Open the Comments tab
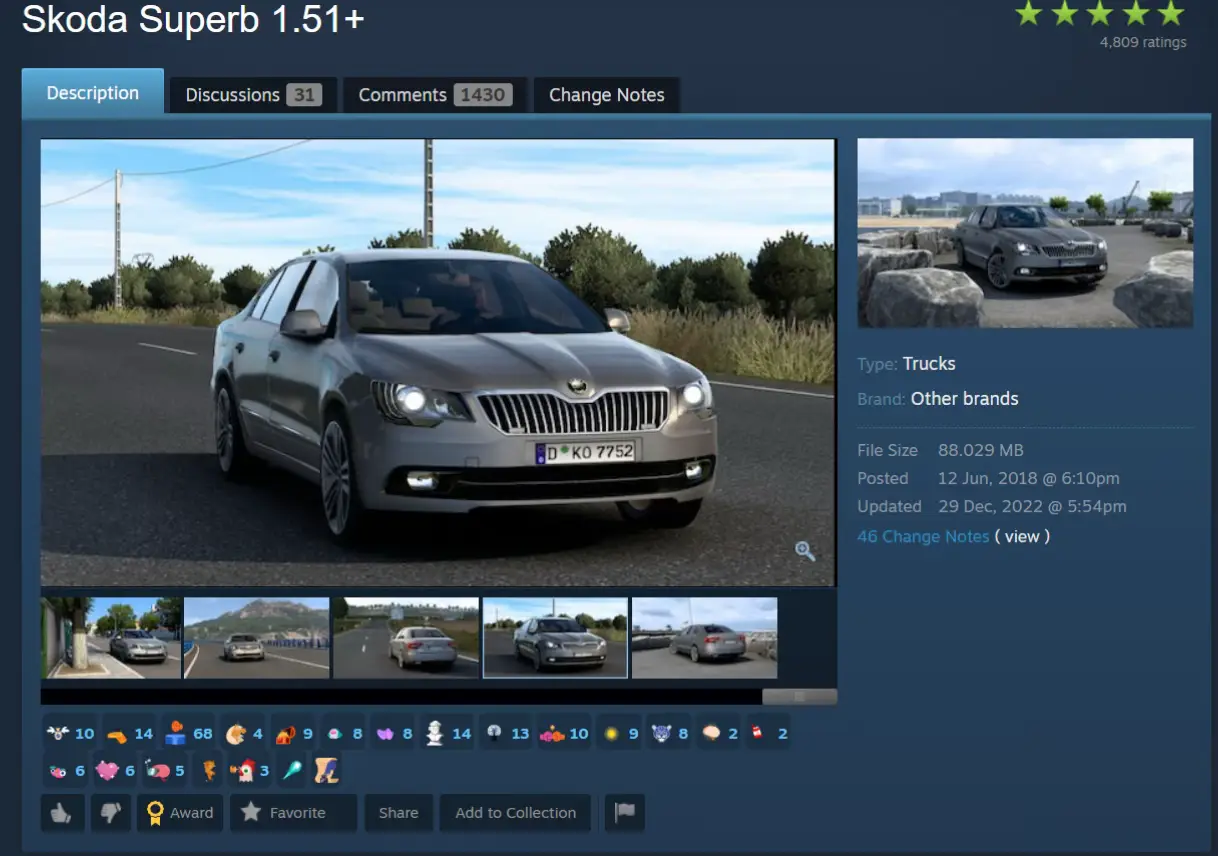The height and width of the screenshot is (856, 1218). pyautogui.click(x=435, y=95)
